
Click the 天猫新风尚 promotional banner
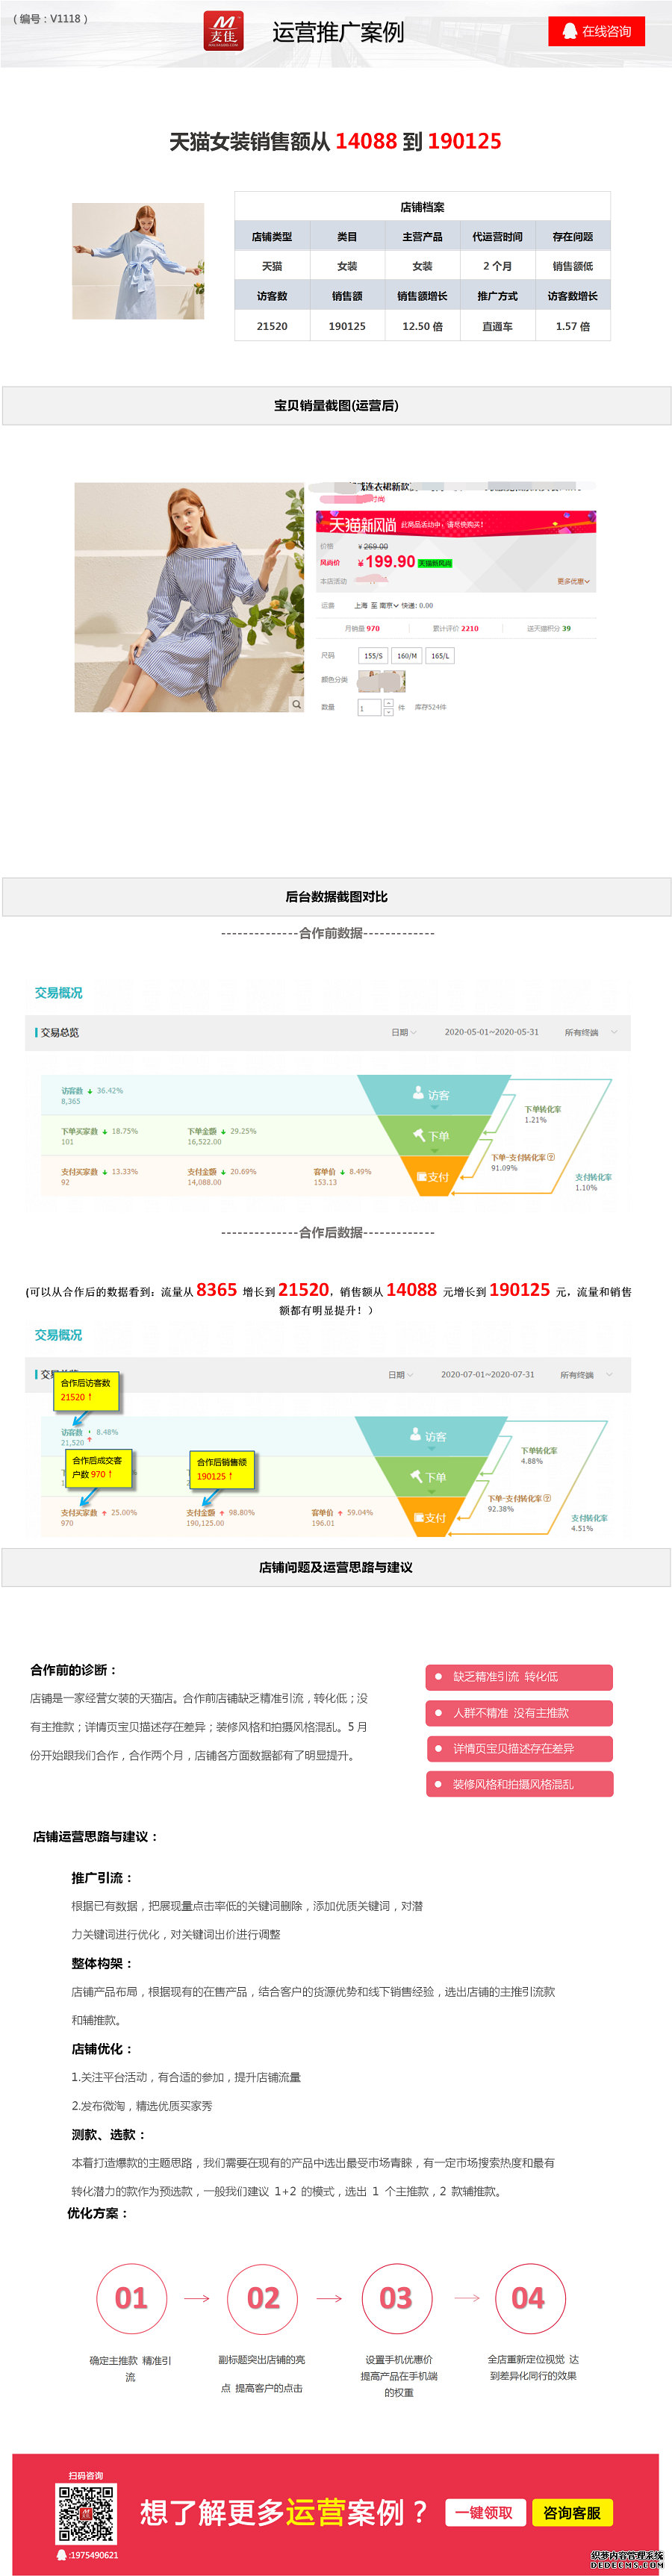click(x=456, y=524)
